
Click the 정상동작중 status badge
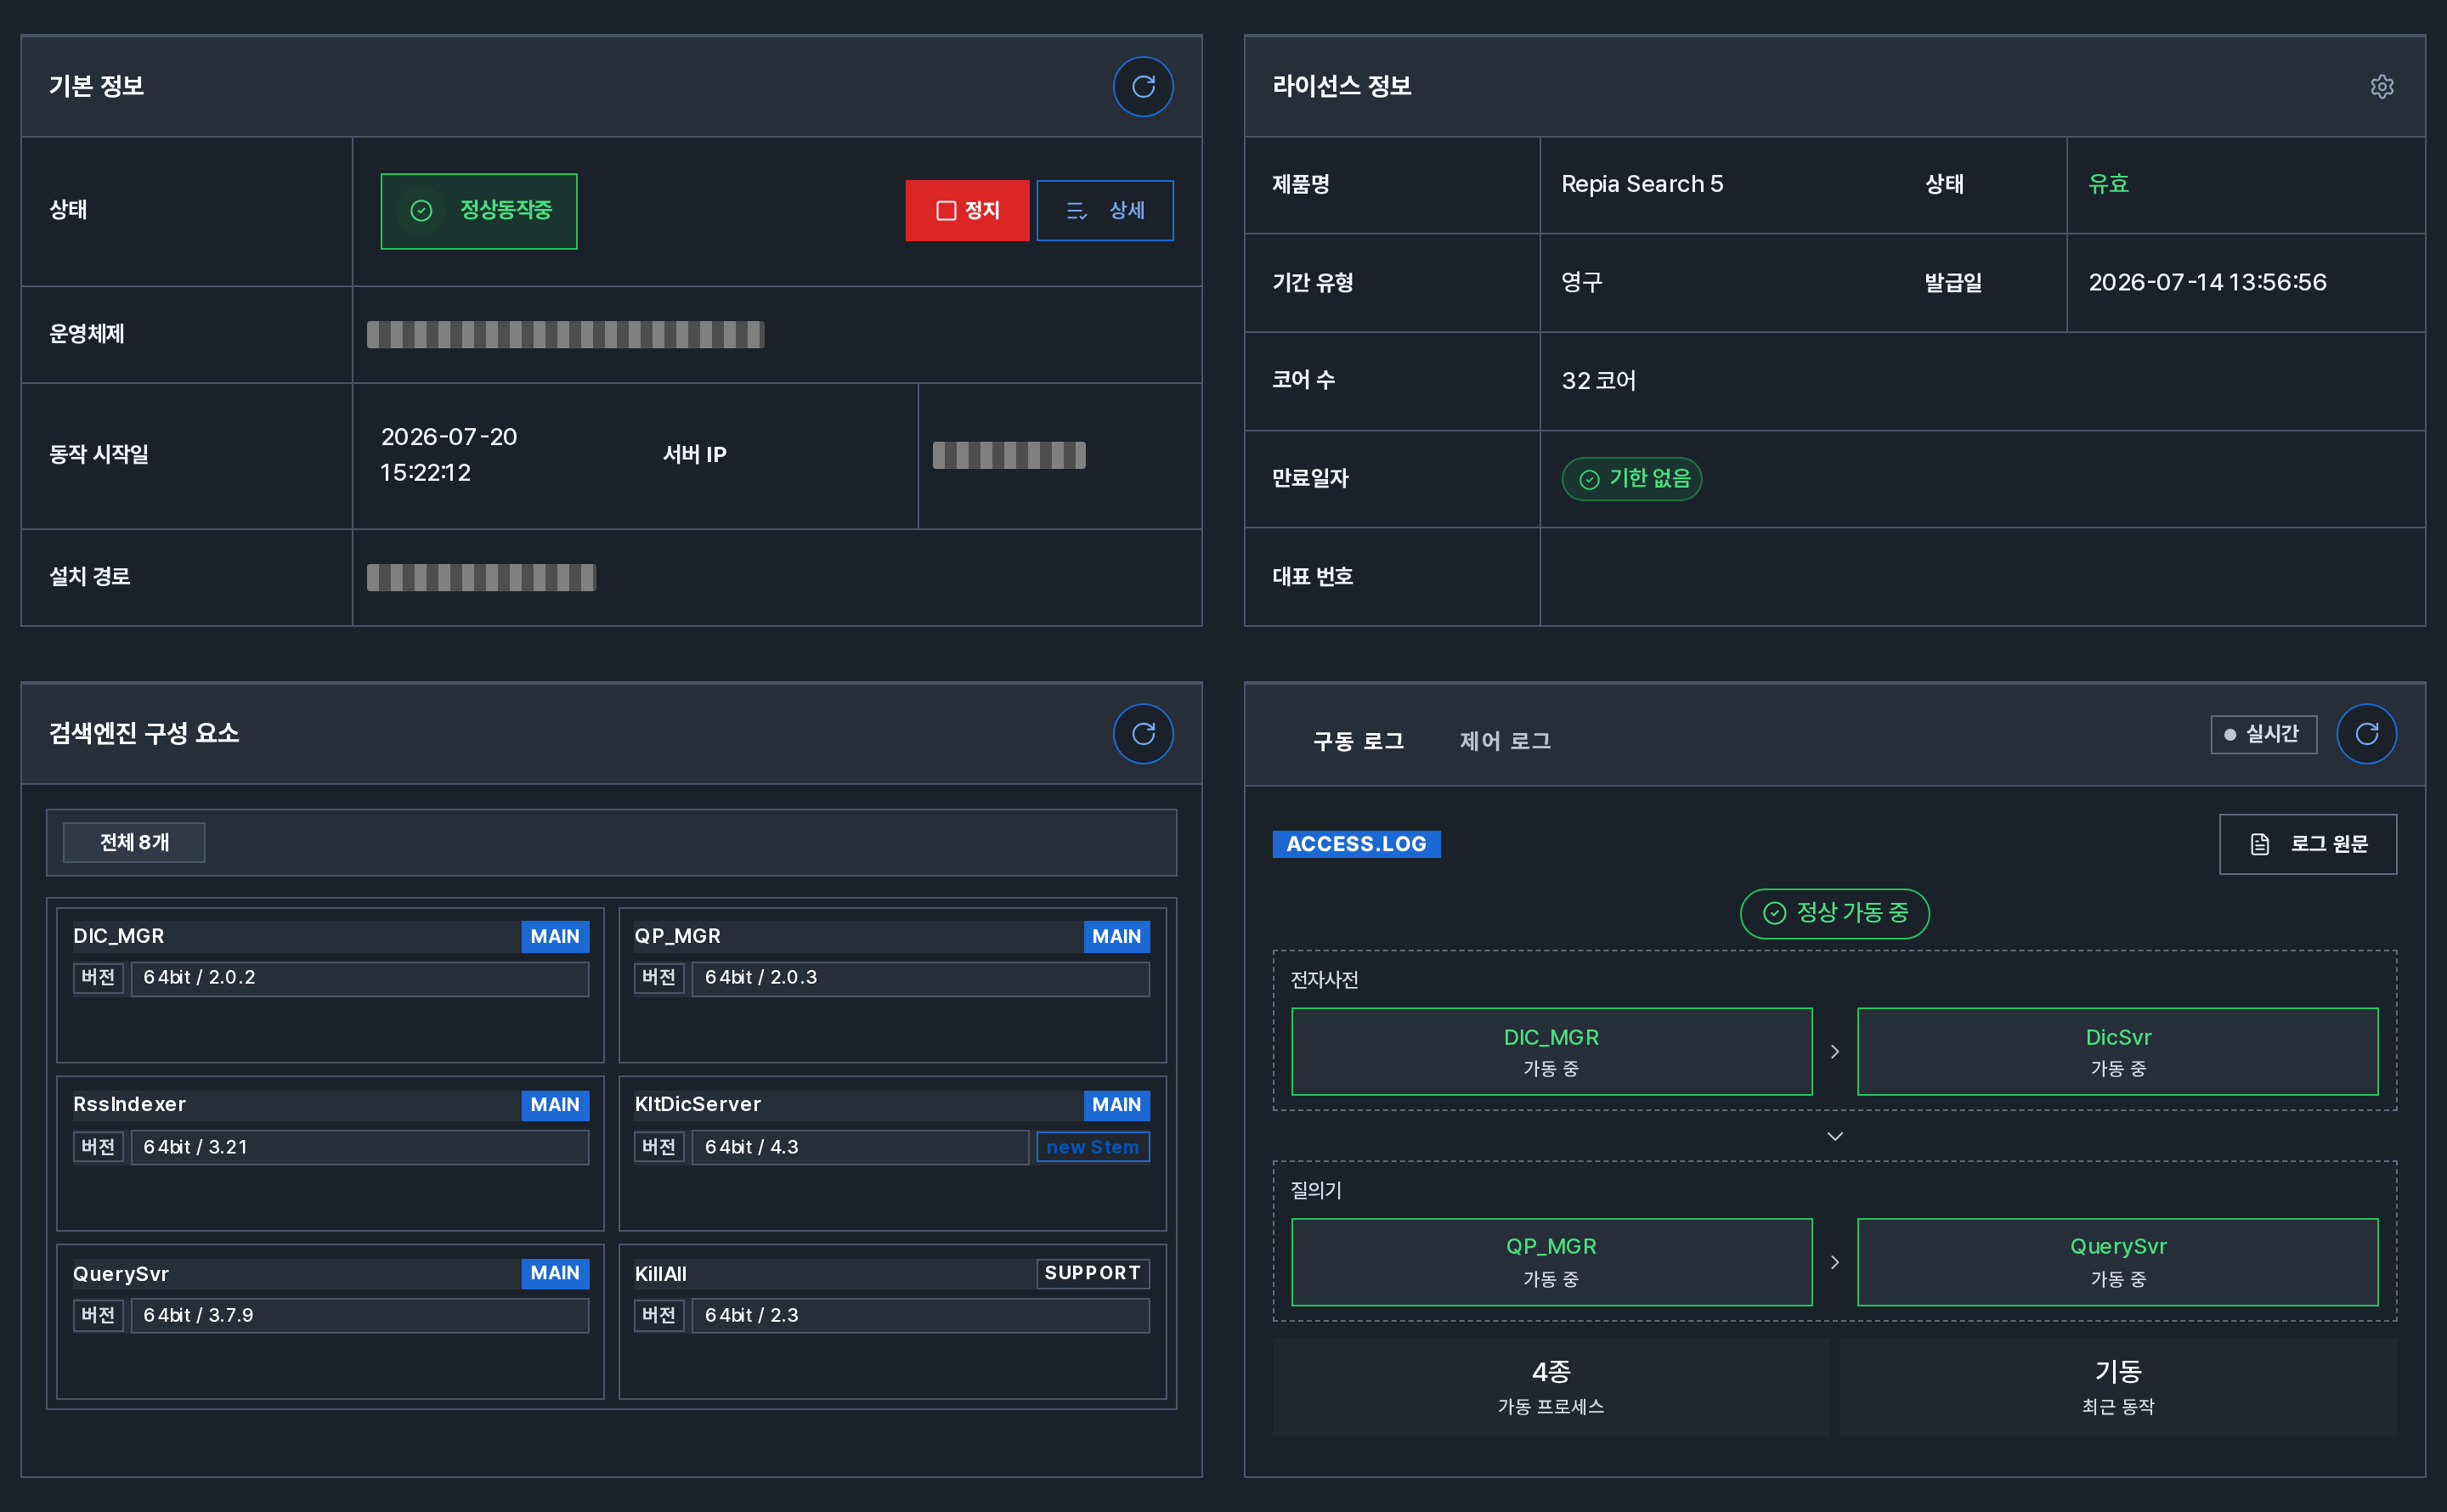point(479,211)
